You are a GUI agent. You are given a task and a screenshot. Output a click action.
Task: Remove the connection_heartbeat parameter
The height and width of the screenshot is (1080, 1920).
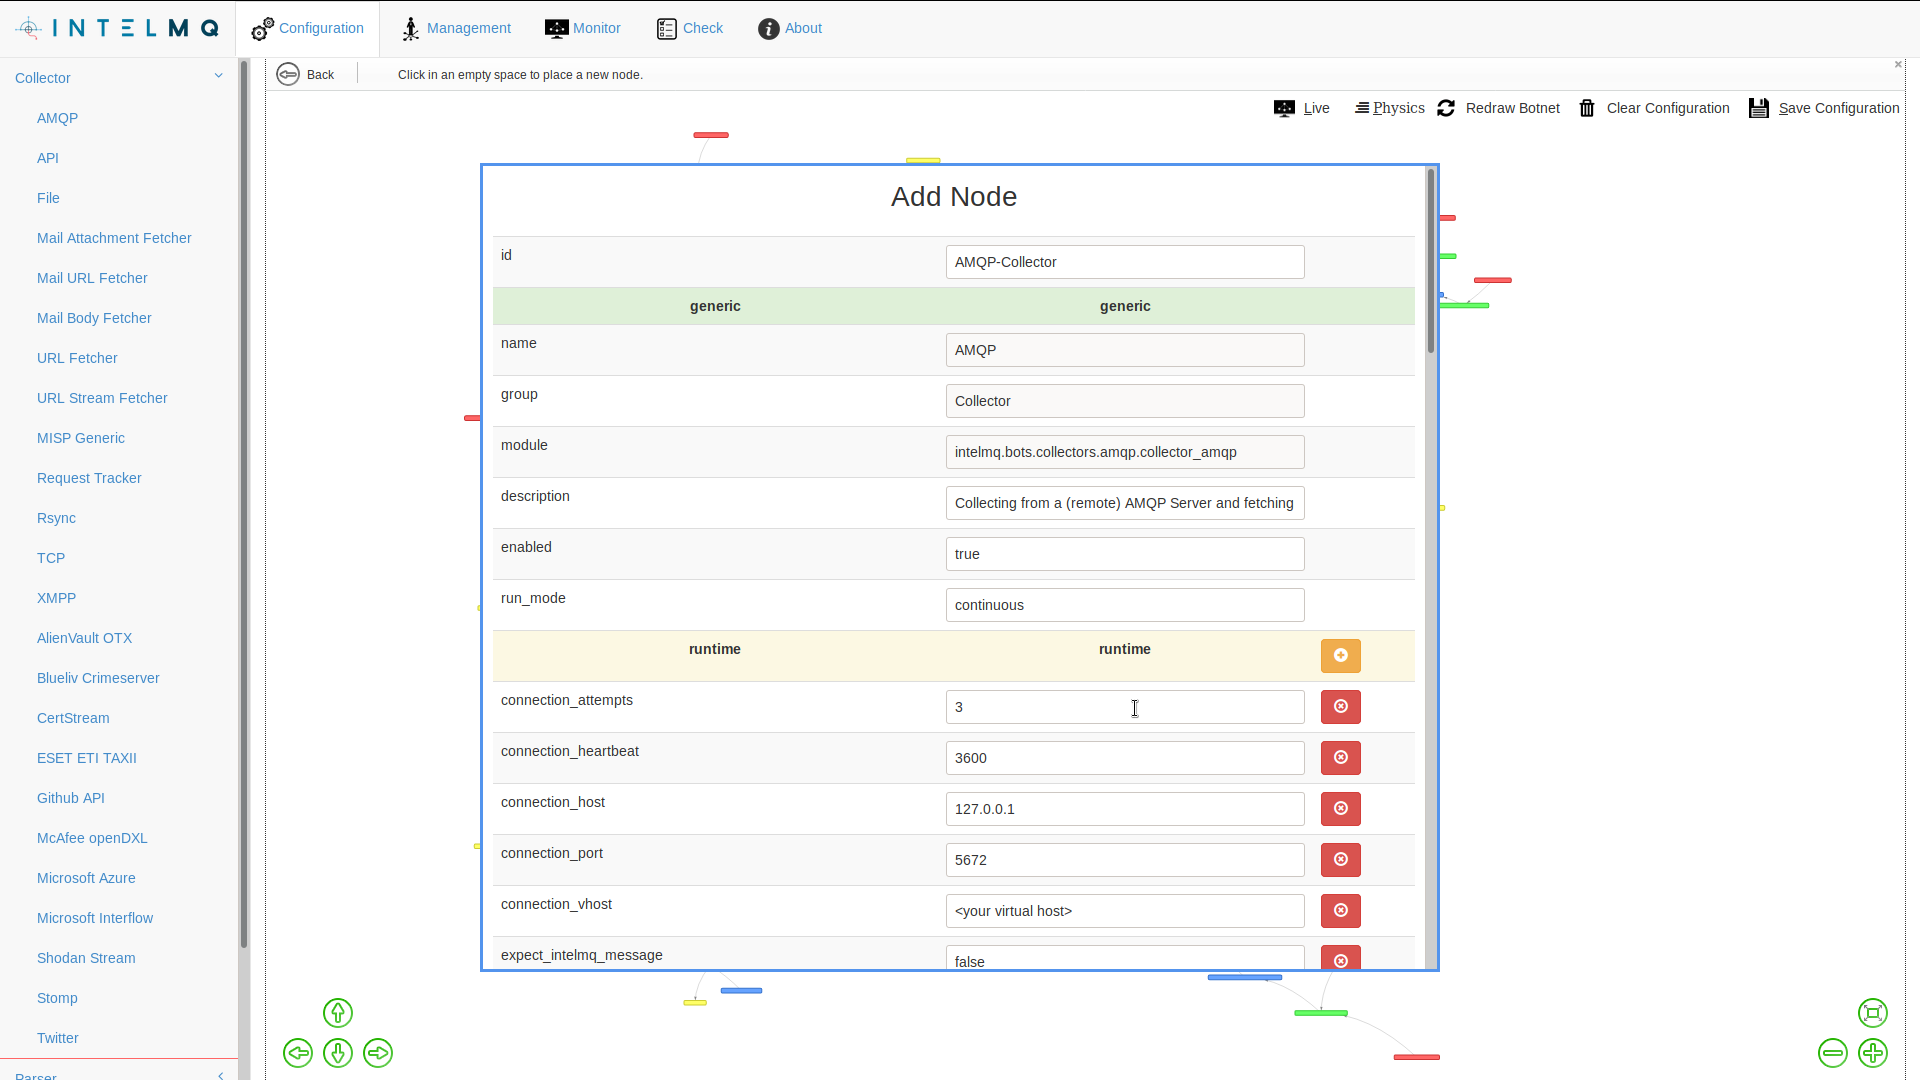[1341, 758]
